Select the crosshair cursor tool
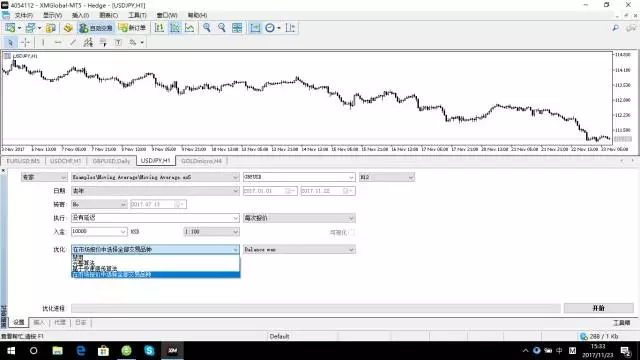 [25, 42]
